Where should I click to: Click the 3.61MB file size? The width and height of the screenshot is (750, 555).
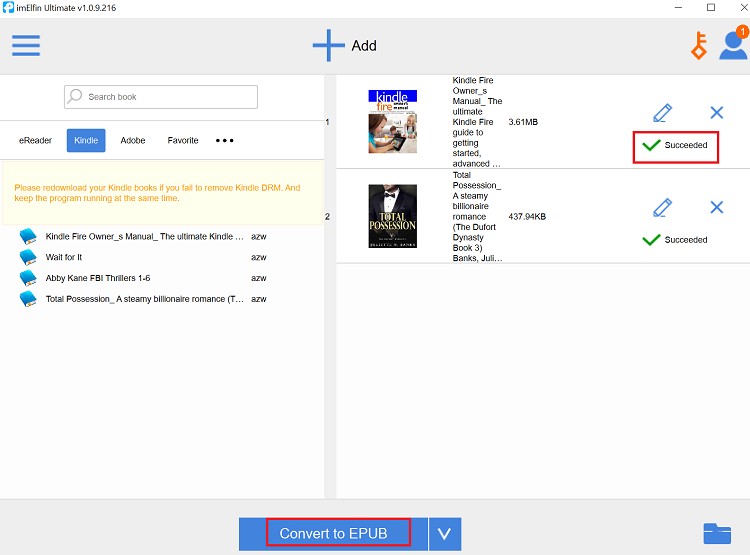523,122
